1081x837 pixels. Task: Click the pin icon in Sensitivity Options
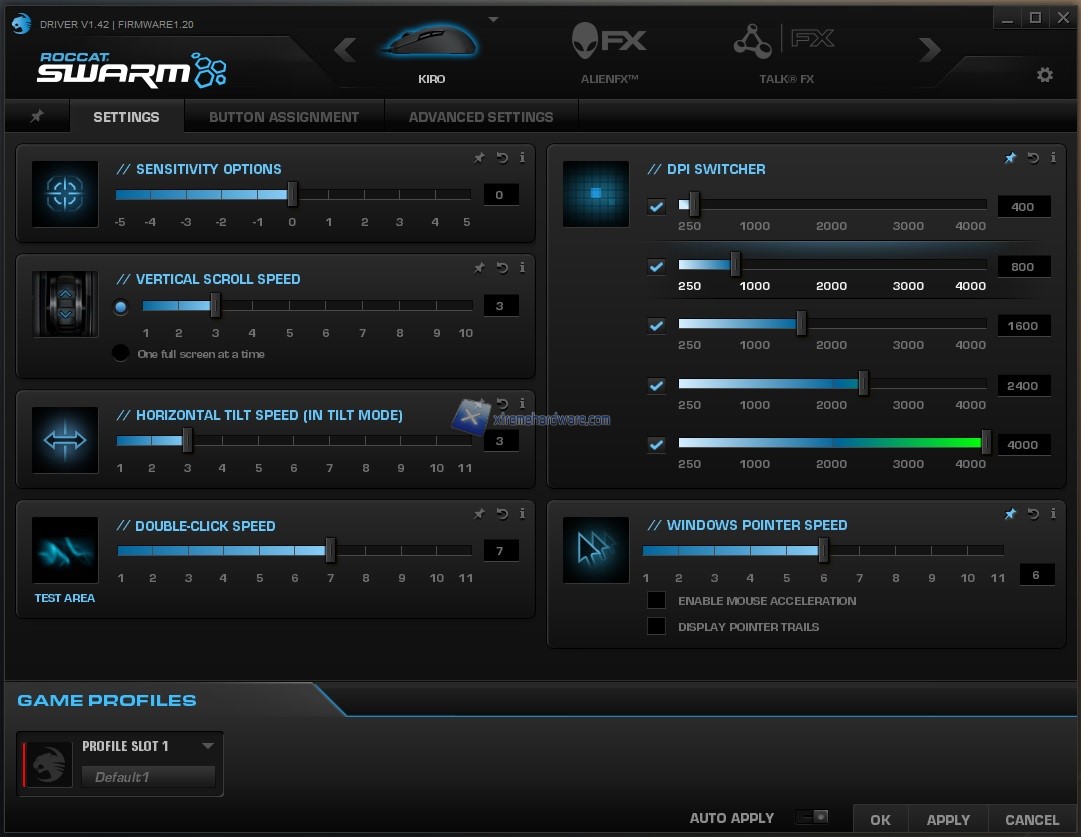pos(479,157)
